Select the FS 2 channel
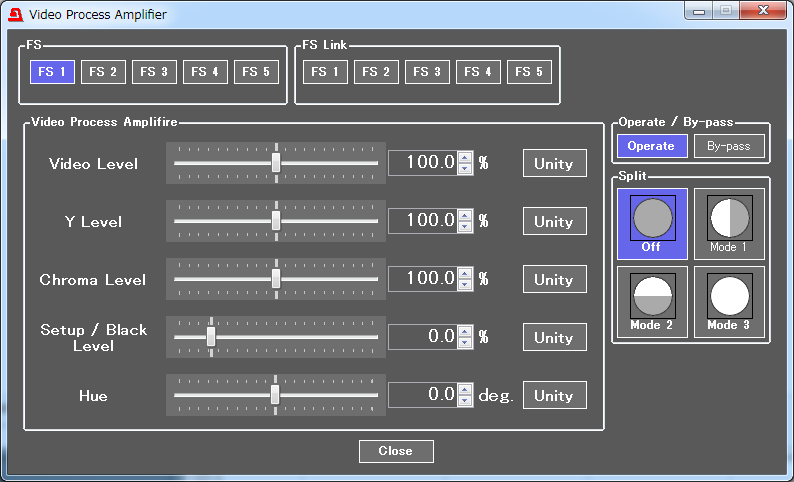The width and height of the screenshot is (794, 482). pyautogui.click(x=103, y=72)
